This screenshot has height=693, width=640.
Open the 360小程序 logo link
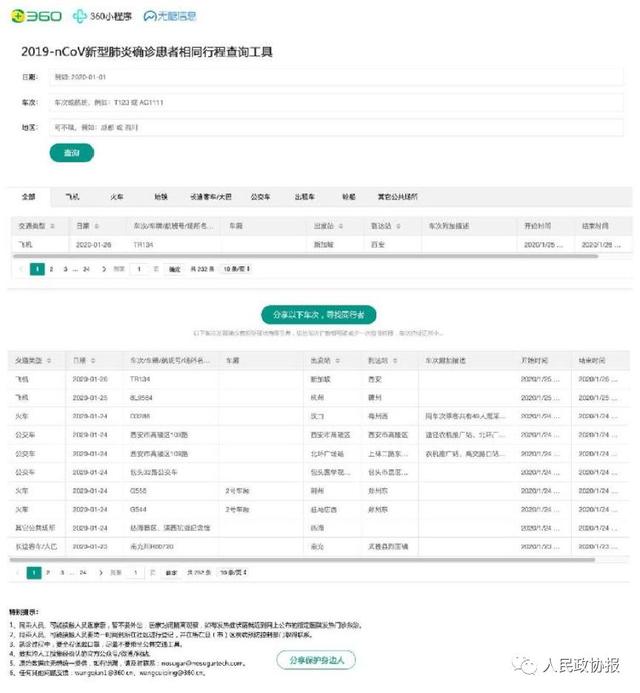[x=102, y=16]
